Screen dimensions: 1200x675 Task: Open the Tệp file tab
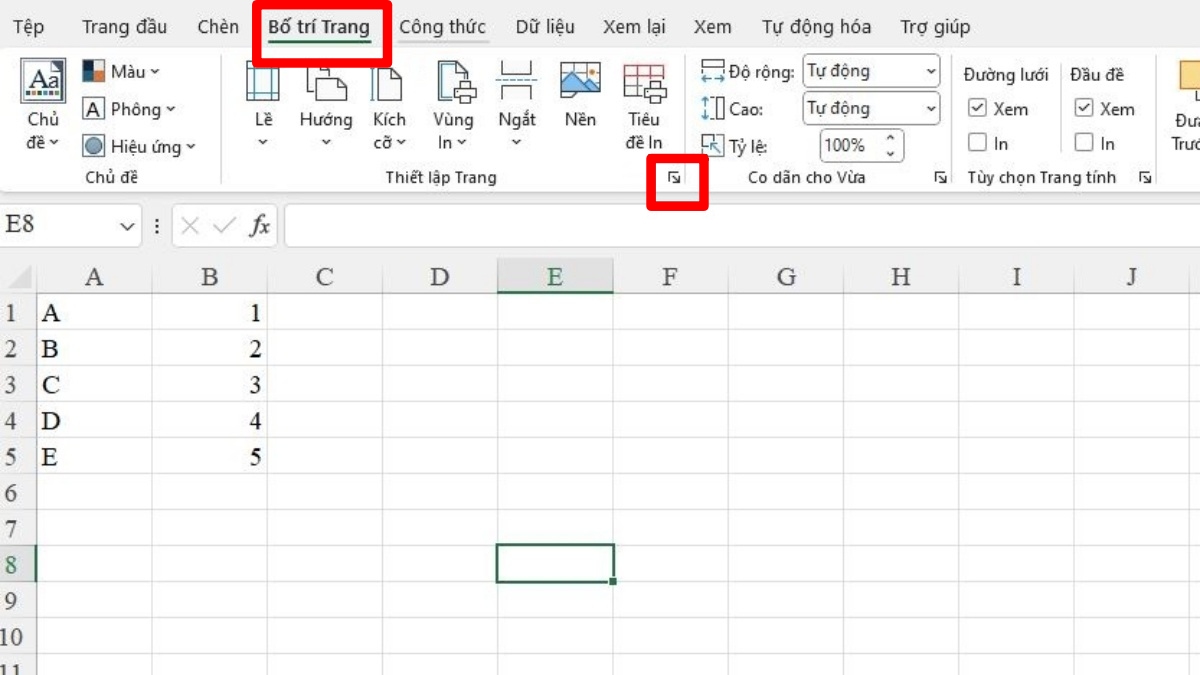click(29, 27)
